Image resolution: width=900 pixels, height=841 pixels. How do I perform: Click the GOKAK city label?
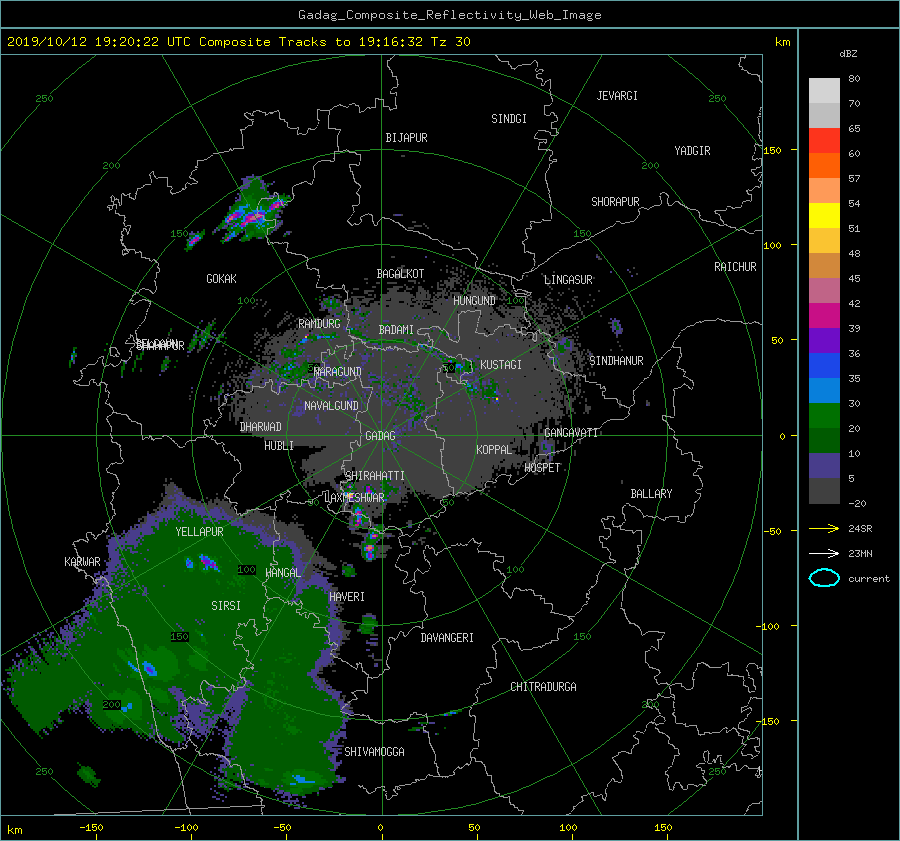pyautogui.click(x=221, y=279)
